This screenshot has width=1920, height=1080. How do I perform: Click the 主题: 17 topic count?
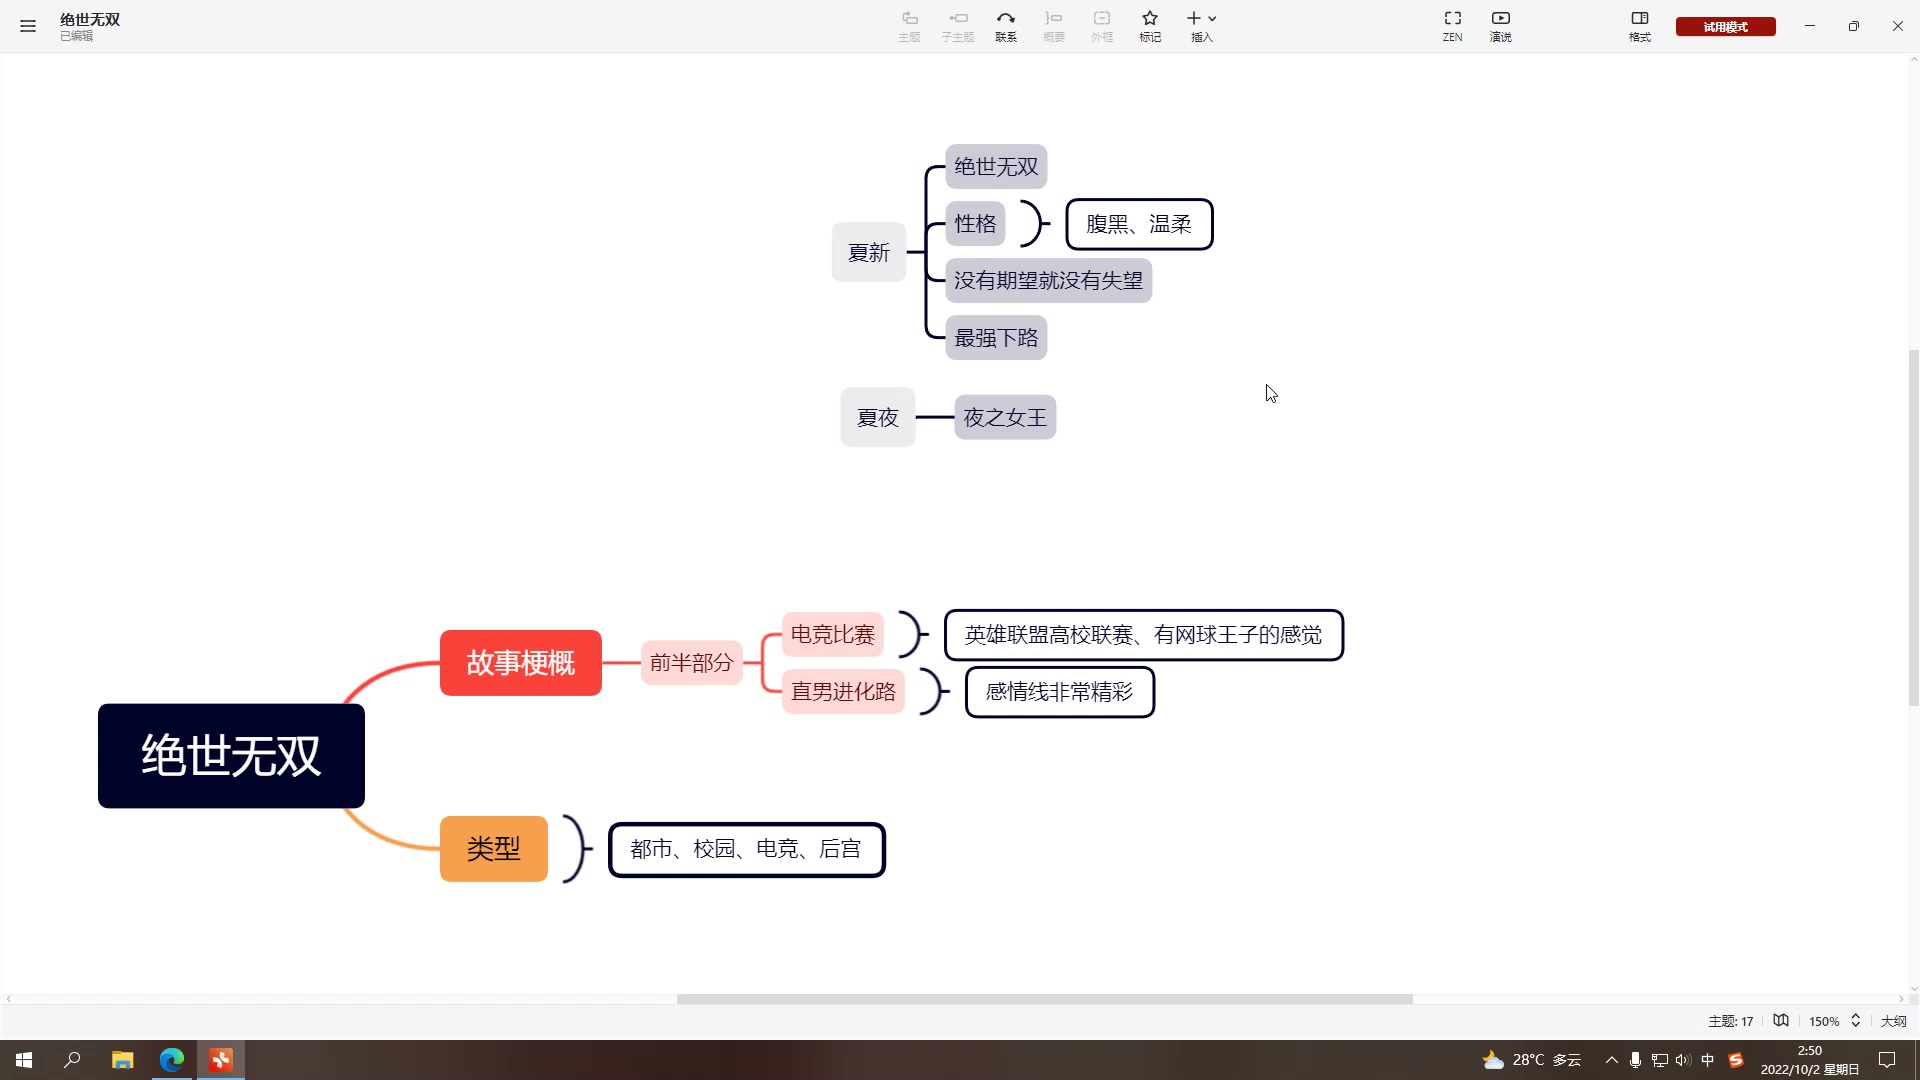point(1730,1021)
